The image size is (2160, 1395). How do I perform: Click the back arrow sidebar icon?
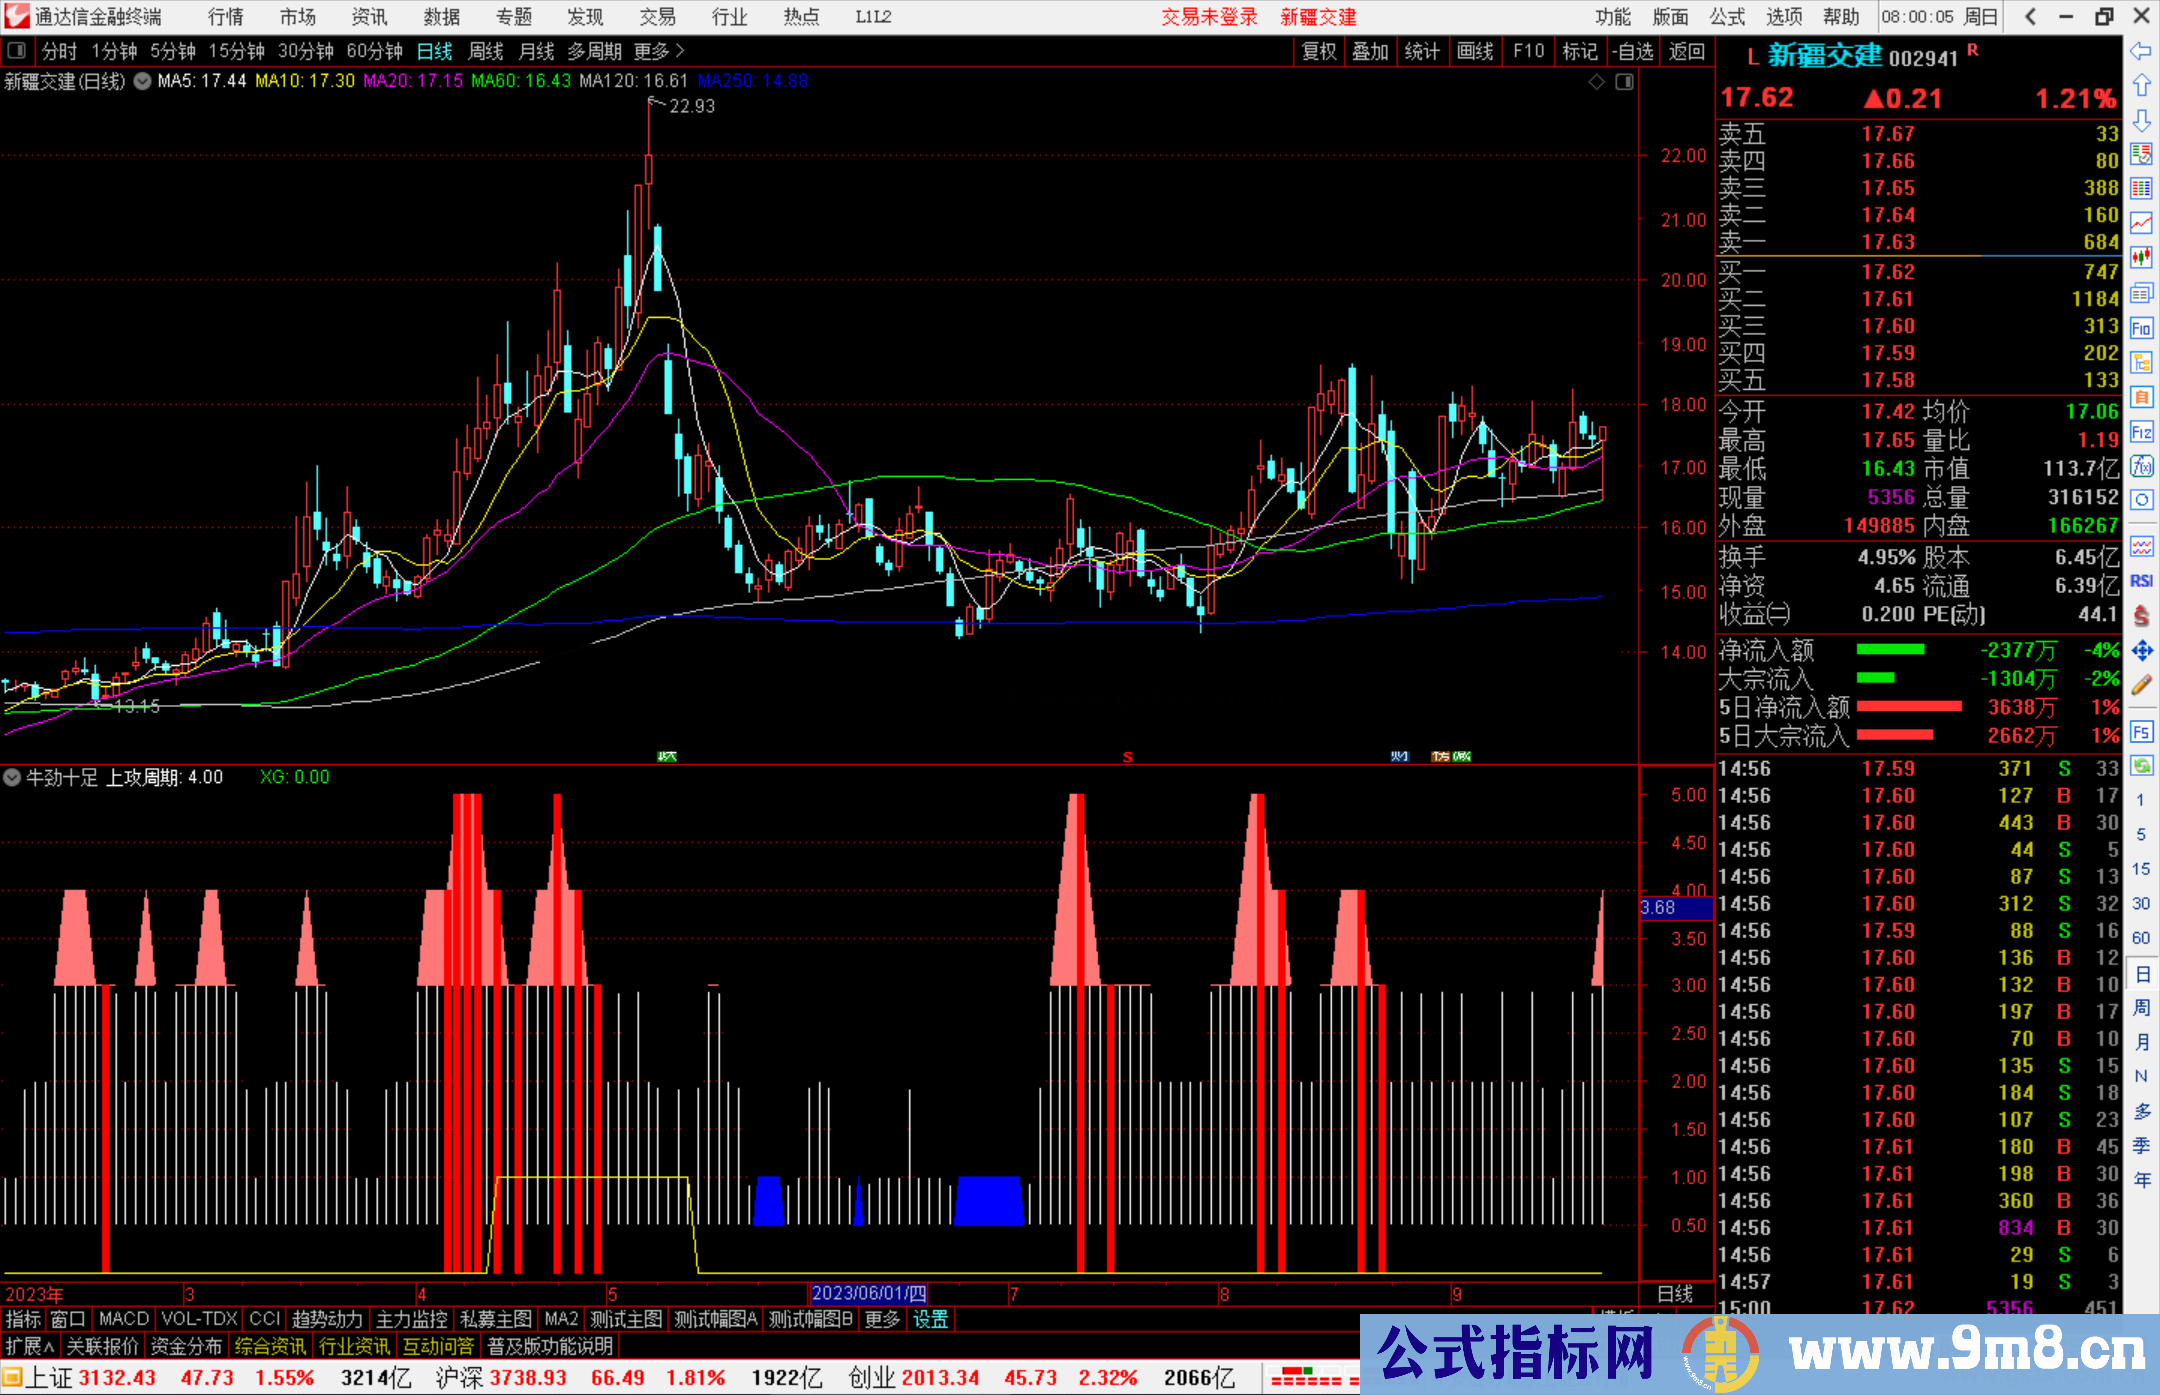[2141, 51]
